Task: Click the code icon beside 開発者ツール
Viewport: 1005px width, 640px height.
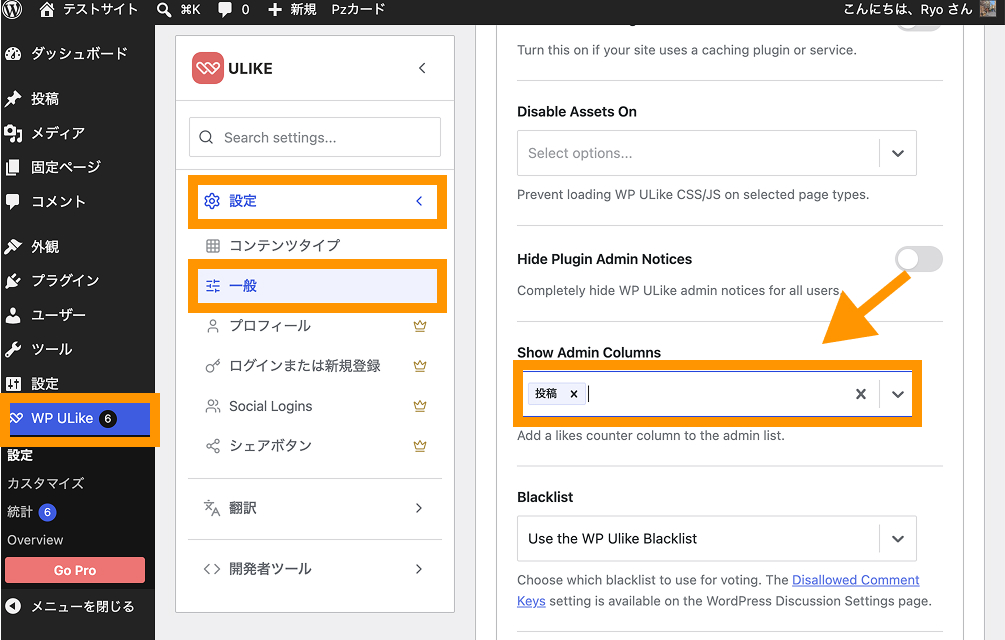Action: 212,569
